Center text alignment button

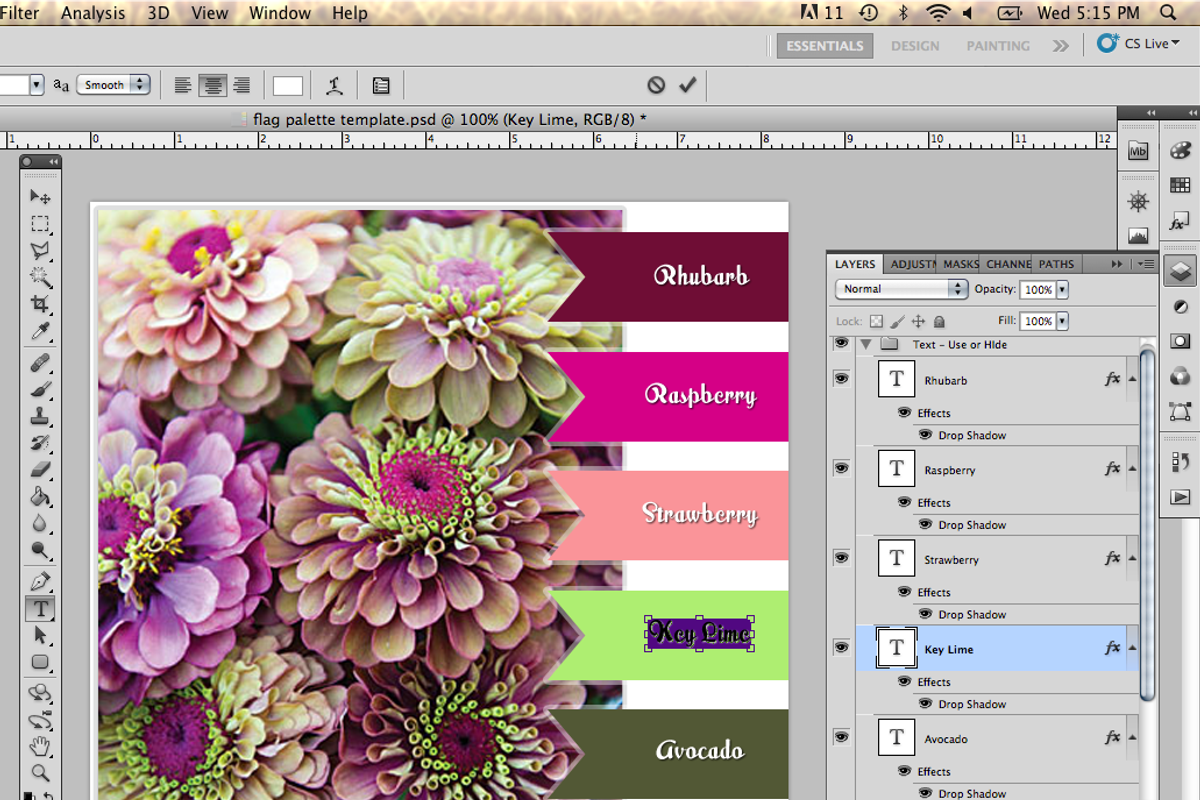212,86
